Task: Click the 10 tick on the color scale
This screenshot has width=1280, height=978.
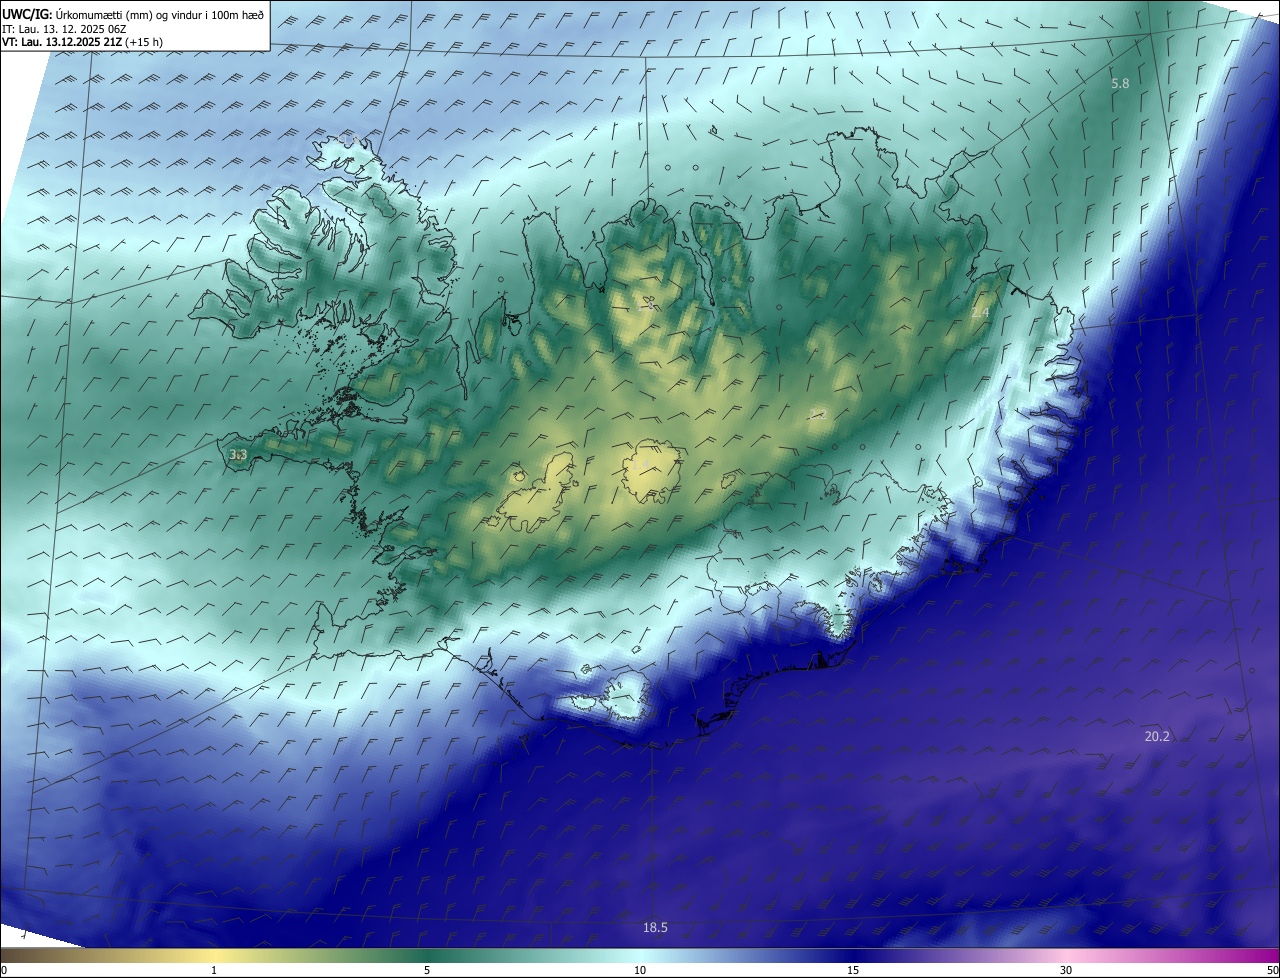Action: click(640, 970)
